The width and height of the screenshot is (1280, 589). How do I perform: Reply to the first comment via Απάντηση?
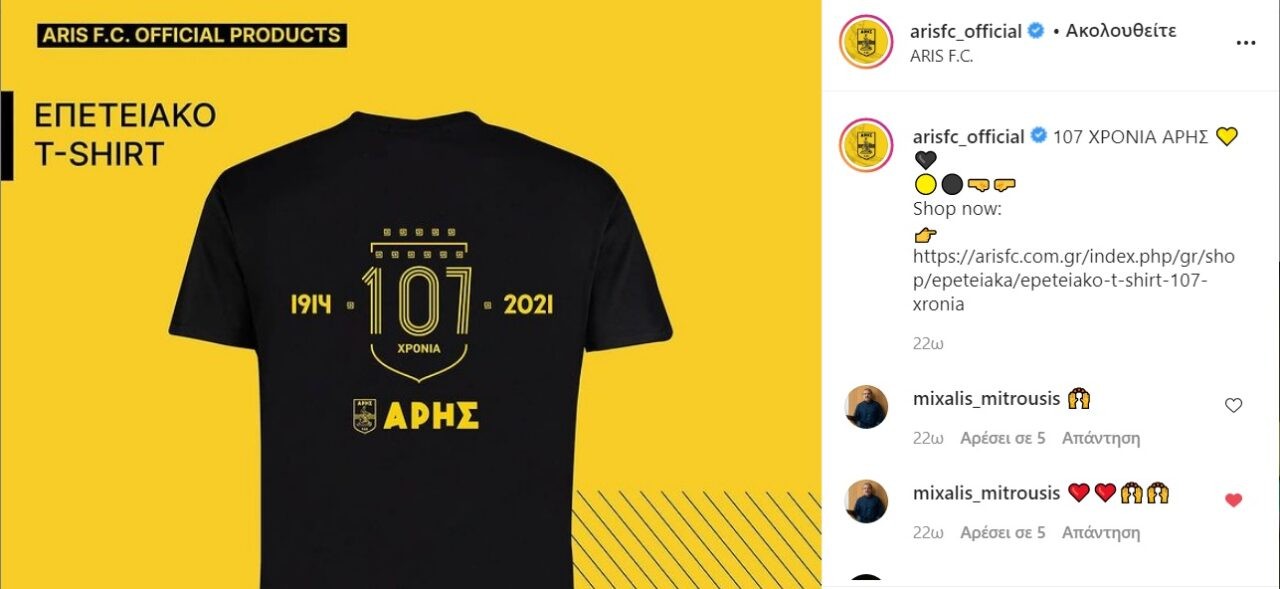[x=1101, y=438]
